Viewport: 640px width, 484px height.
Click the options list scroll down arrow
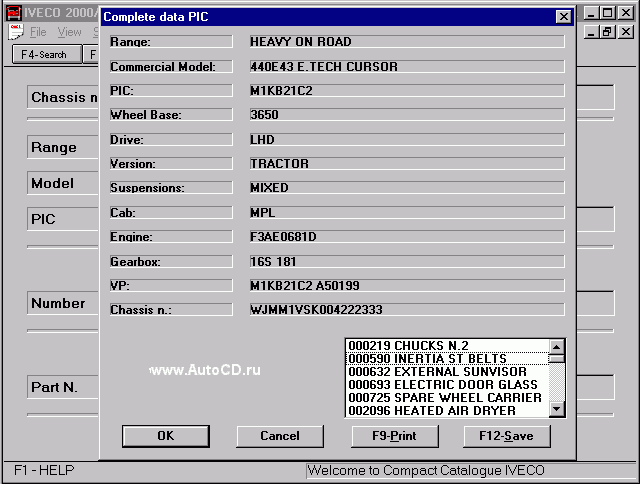tap(557, 409)
